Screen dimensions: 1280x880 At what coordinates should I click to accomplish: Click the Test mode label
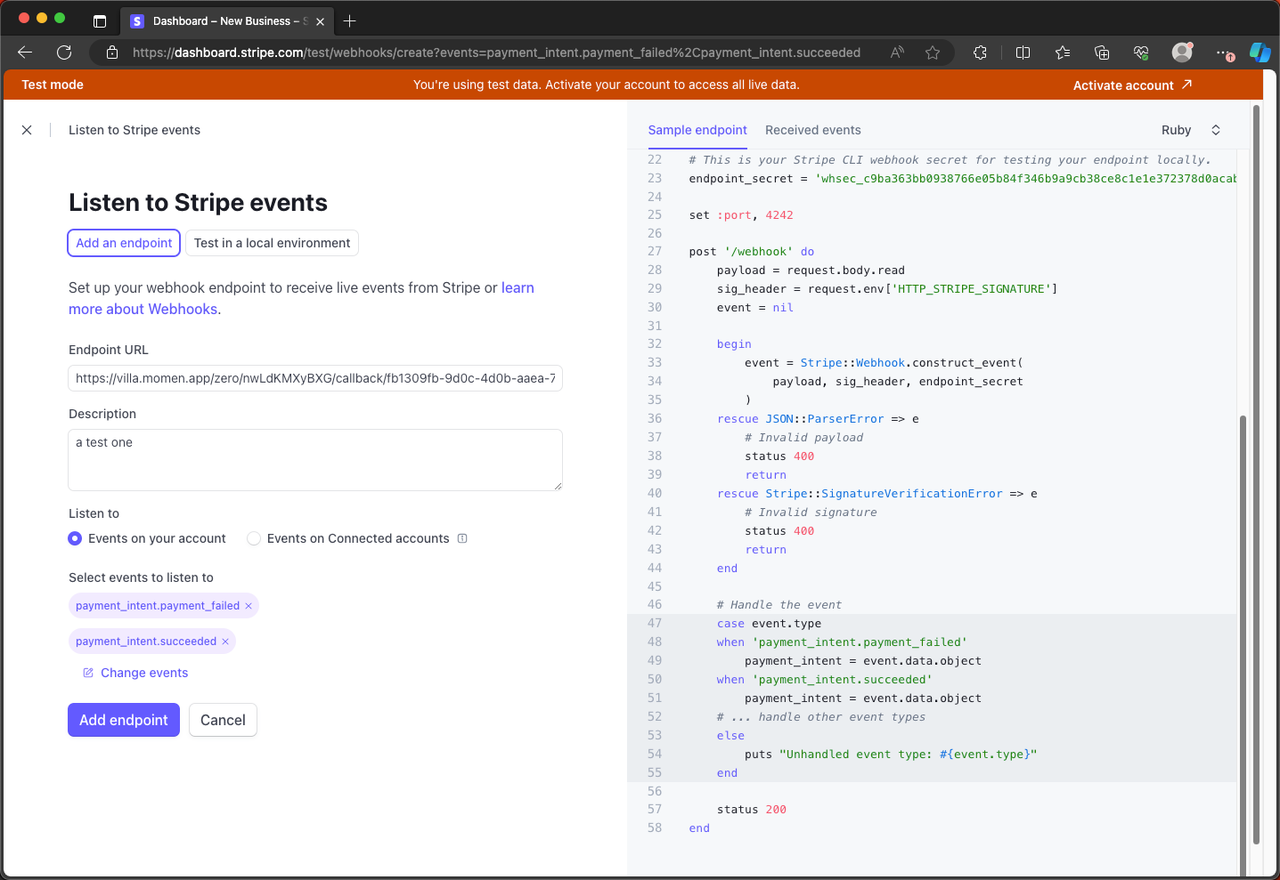(52, 85)
